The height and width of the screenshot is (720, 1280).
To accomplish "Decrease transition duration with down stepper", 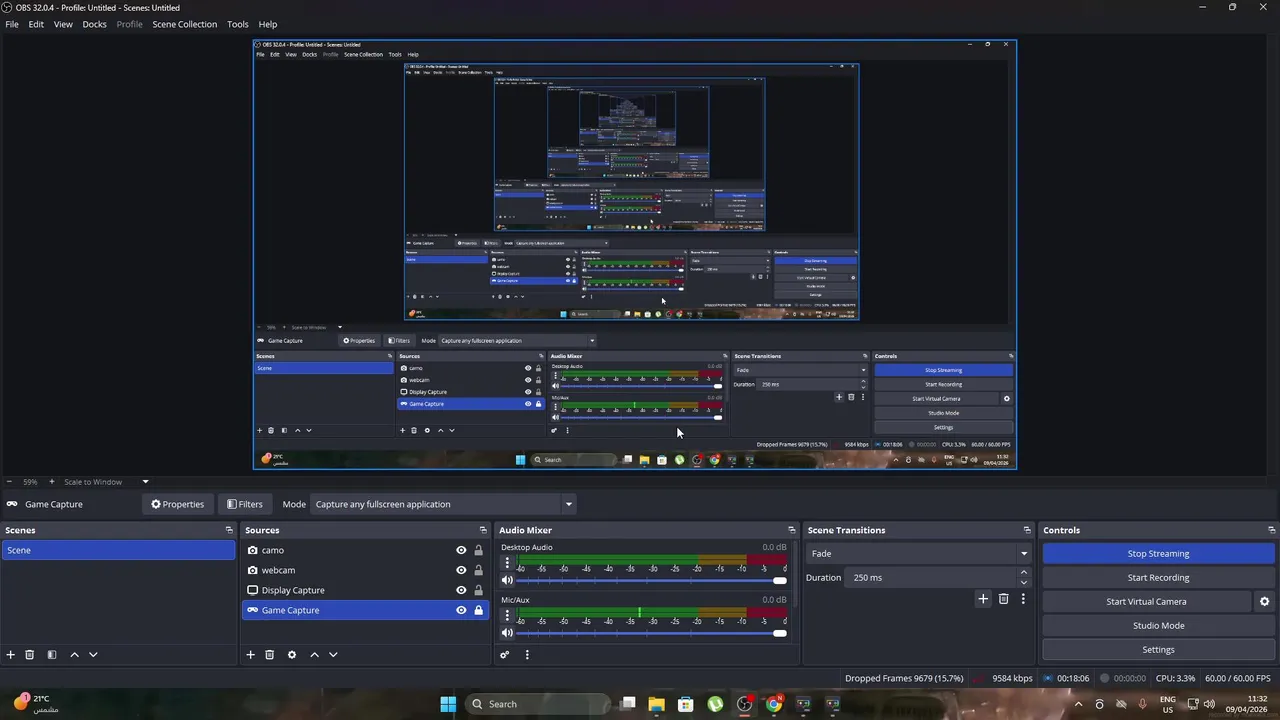I will point(1024,582).
